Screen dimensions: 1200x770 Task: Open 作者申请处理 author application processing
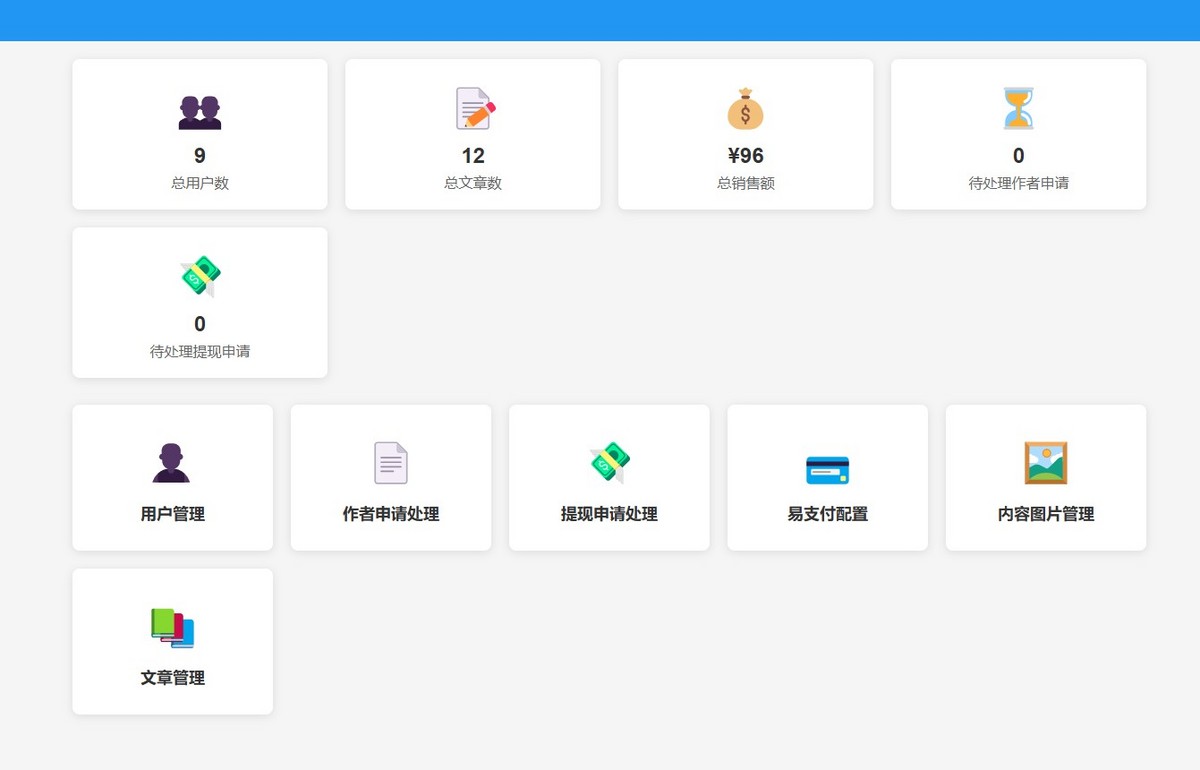pos(390,477)
